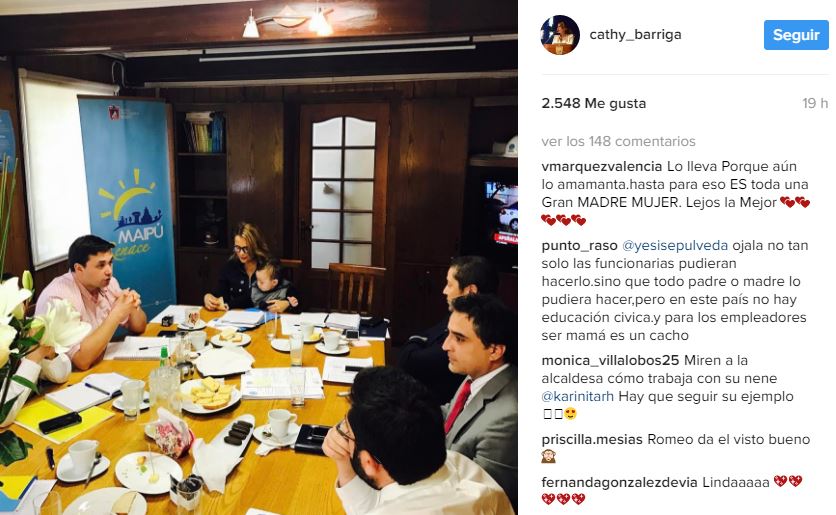Open the @yesisepulveda mention
The image size is (836, 515).
[675, 246]
